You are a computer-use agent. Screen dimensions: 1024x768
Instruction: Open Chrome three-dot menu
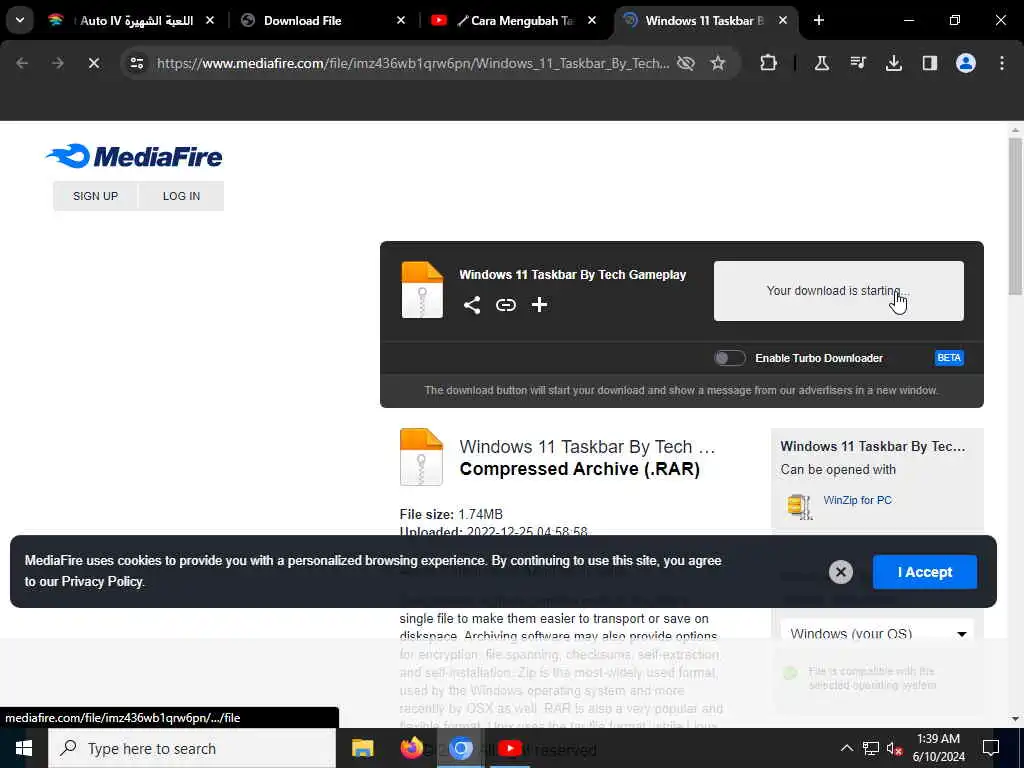[x=1002, y=63]
